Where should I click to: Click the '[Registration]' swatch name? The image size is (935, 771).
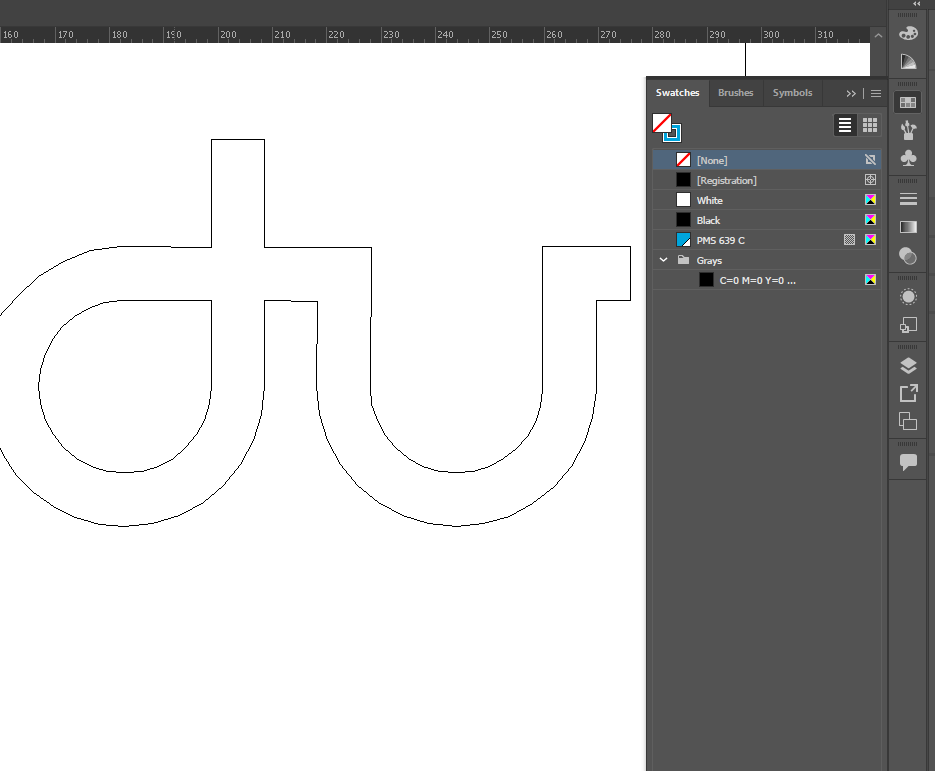coord(726,180)
